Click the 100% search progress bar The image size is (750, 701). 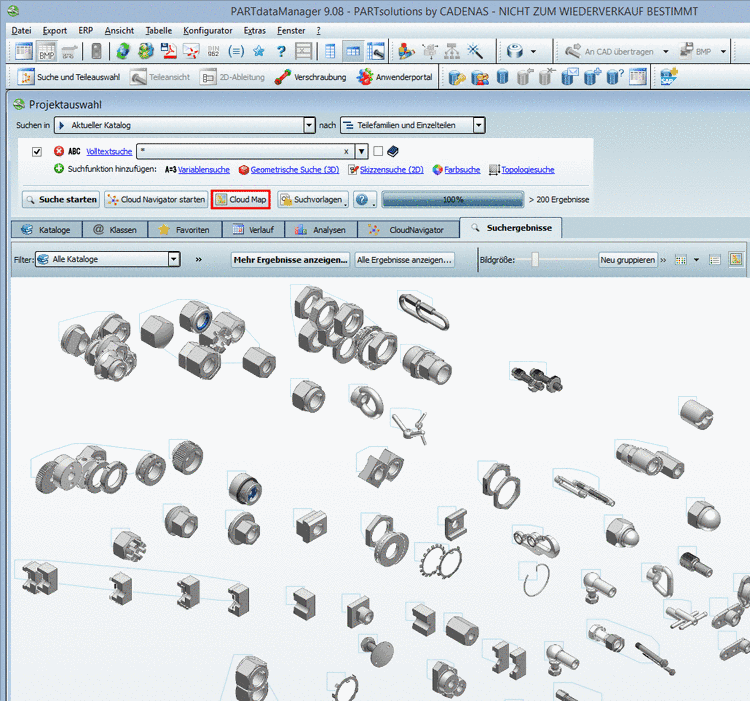point(452,199)
